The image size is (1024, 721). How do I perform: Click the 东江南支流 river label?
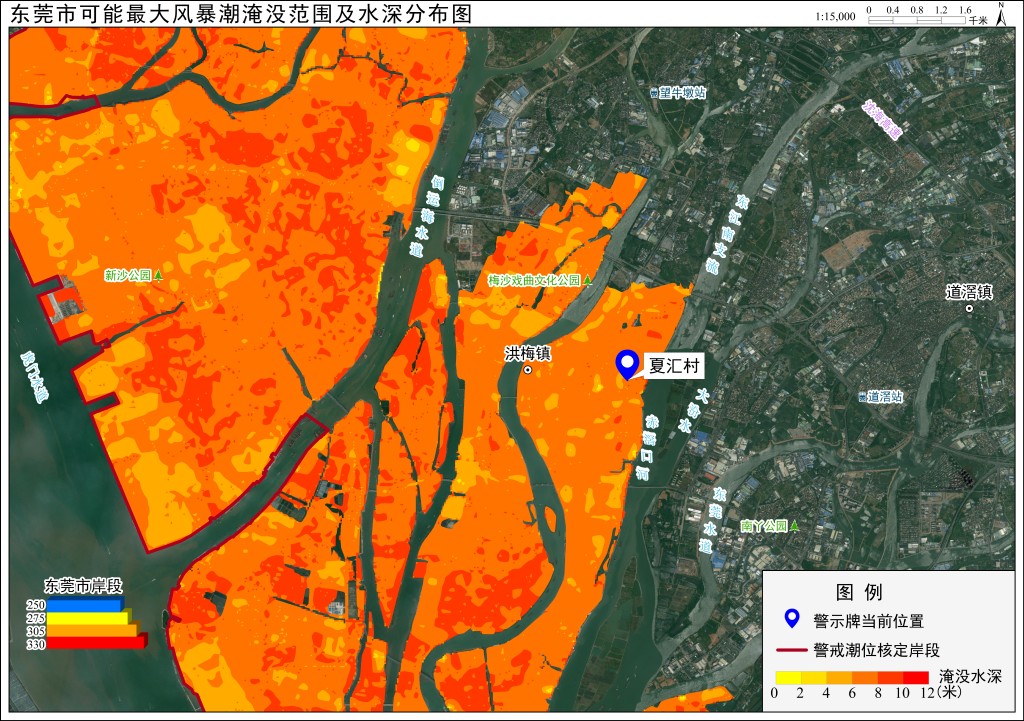tap(727, 233)
